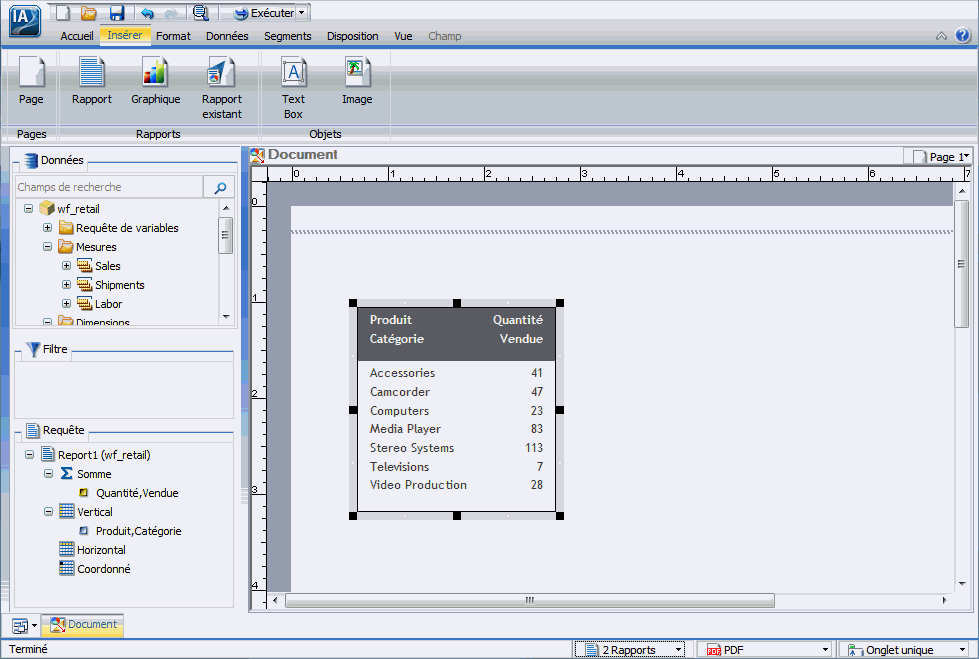
Task: Click the horizontal scrollbar of the canvas
Action: click(529, 600)
